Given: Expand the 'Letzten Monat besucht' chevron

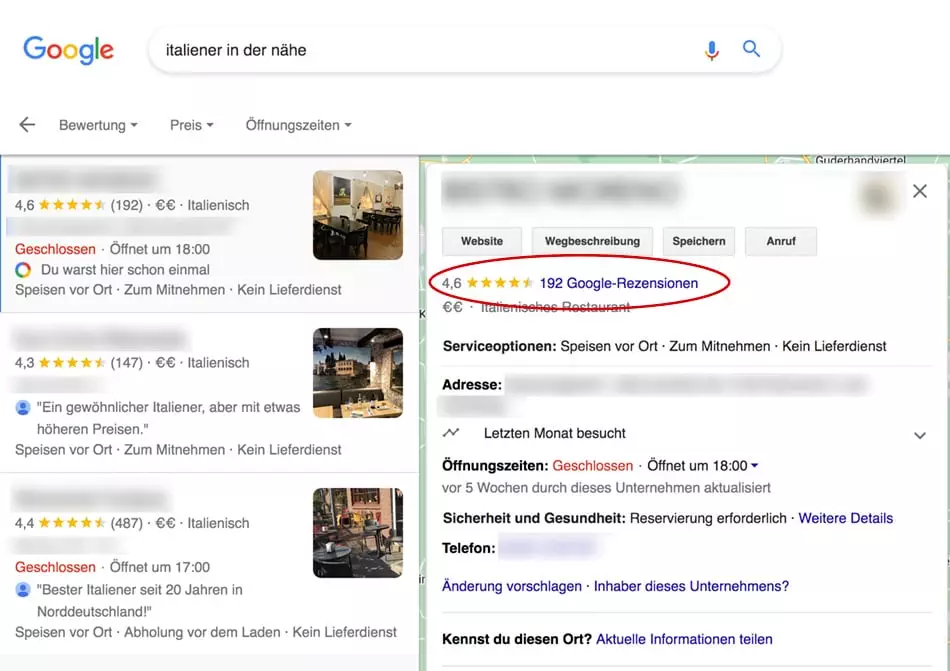Looking at the screenshot, I should pos(920,435).
